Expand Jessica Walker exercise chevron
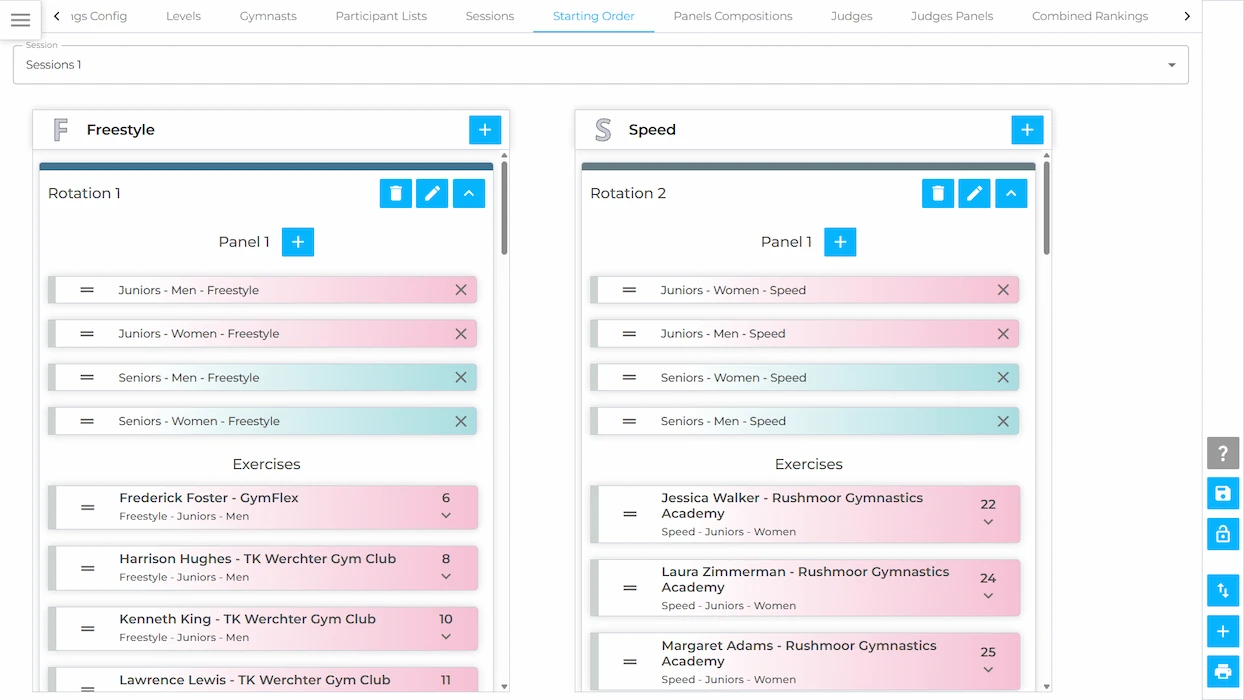Viewport: 1244px width, 700px height. tap(988, 522)
